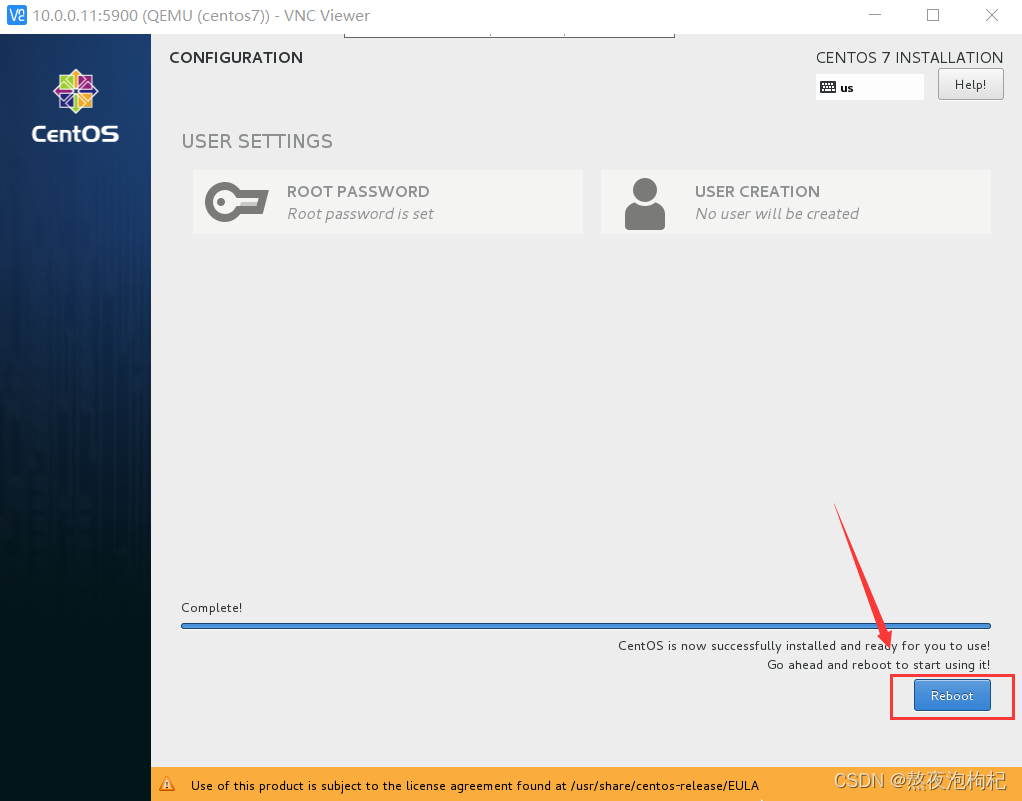
Task: Click 'Root password is set' text
Action: coord(360,214)
